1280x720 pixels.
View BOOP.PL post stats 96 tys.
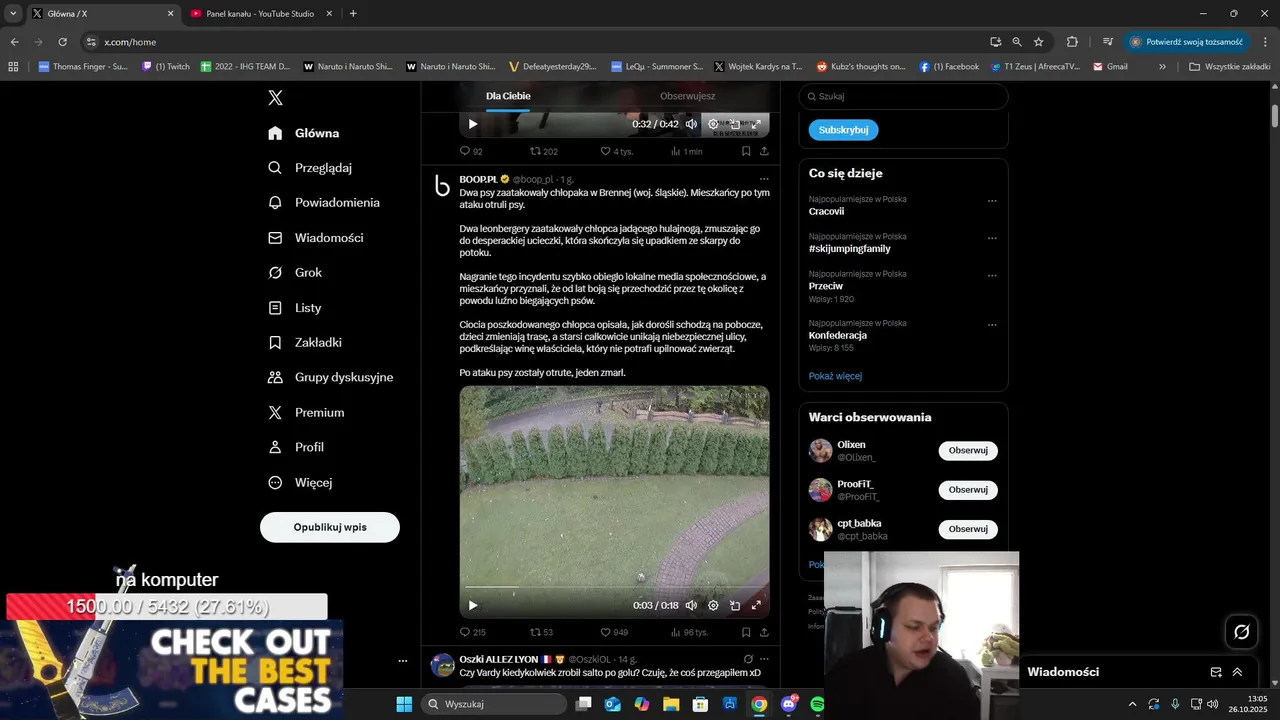click(688, 632)
